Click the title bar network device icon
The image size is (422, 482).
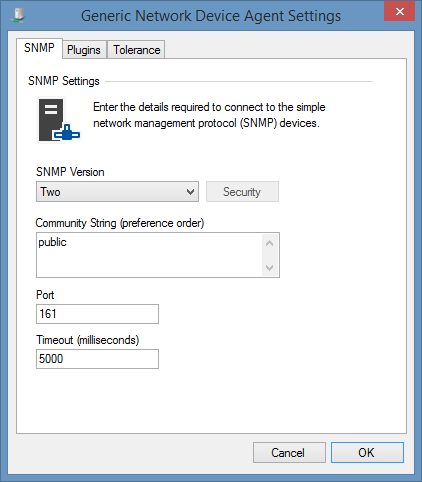[x=18, y=15]
